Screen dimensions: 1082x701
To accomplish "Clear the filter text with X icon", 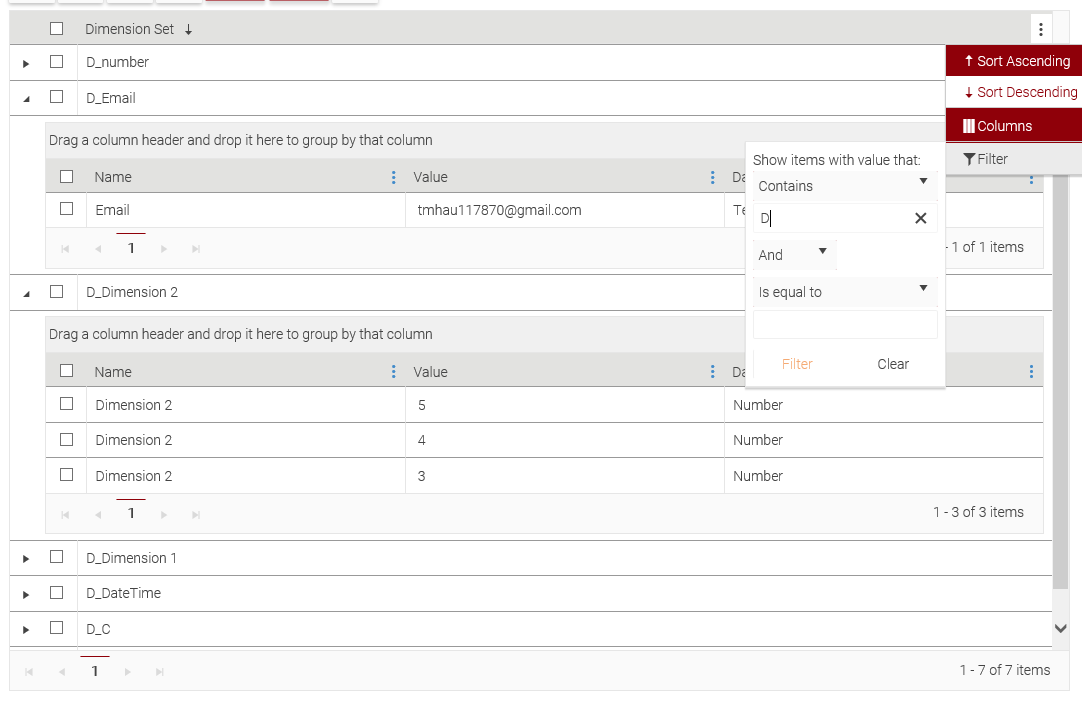I will [x=921, y=218].
